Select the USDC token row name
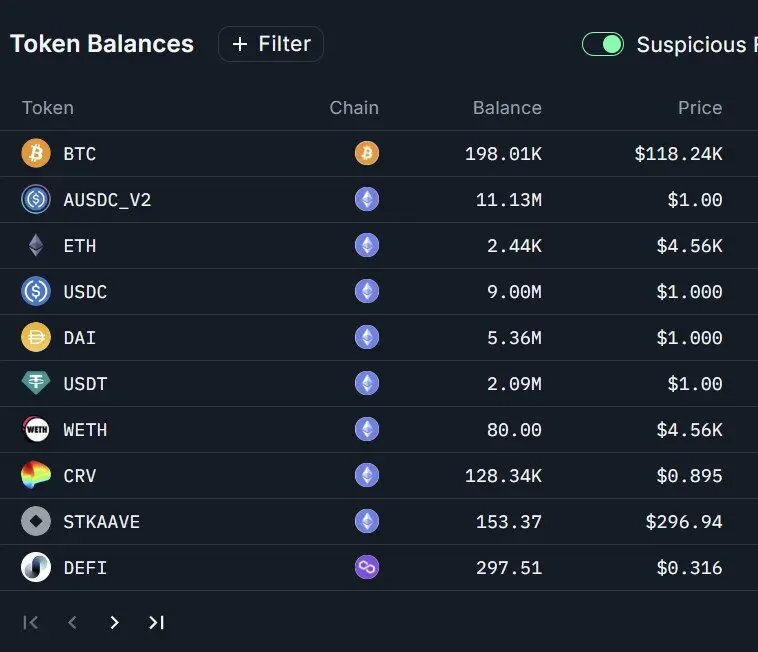758x652 pixels. [85, 292]
